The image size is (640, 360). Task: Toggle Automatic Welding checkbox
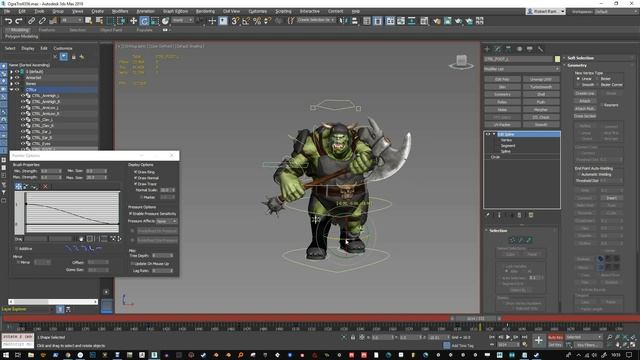[578, 174]
